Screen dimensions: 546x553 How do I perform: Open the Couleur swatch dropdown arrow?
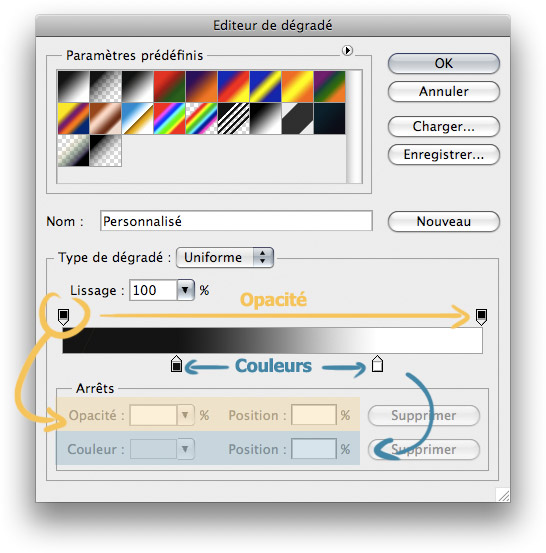click(185, 449)
